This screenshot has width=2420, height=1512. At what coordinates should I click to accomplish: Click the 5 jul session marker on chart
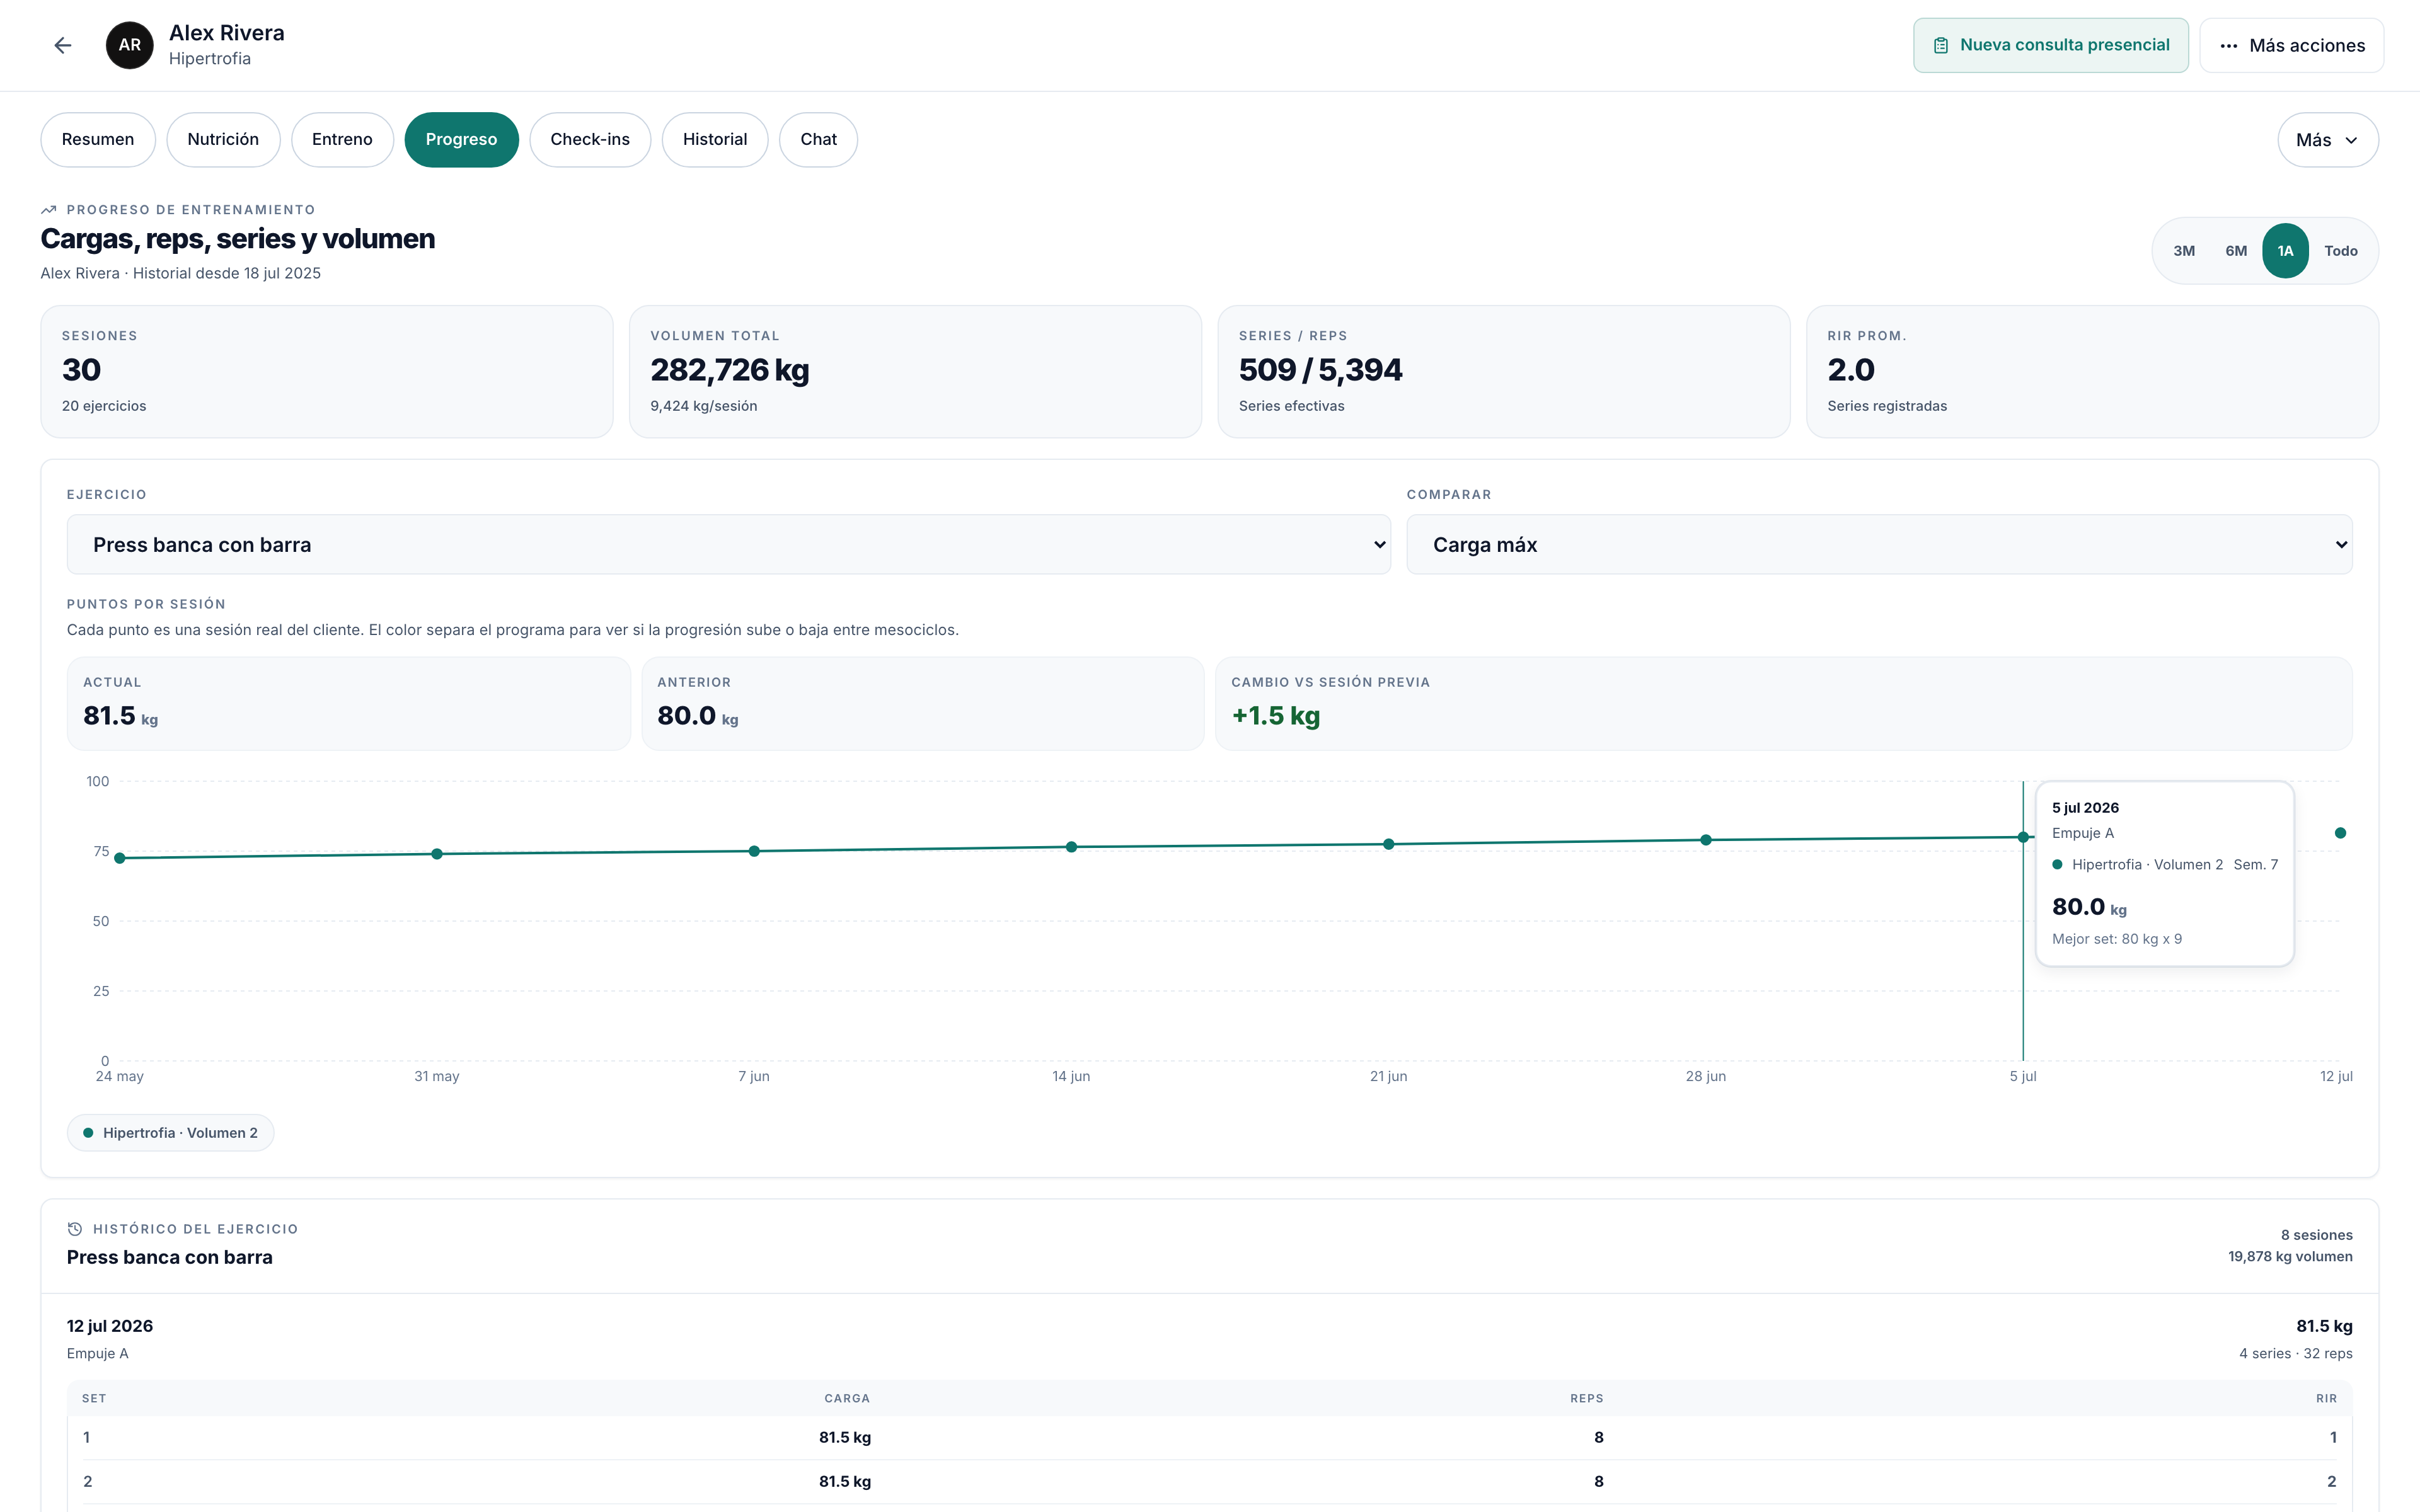point(2023,837)
